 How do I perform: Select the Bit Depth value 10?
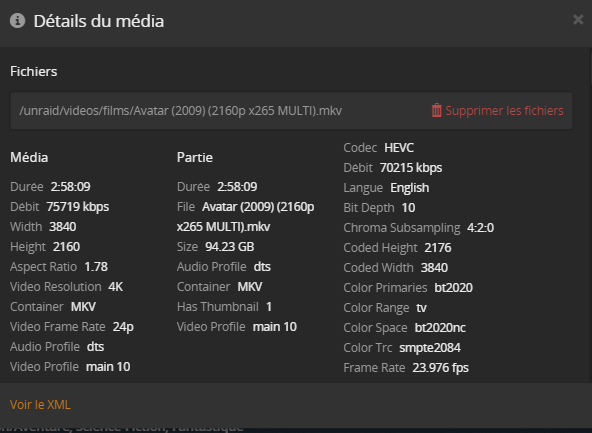(409, 208)
